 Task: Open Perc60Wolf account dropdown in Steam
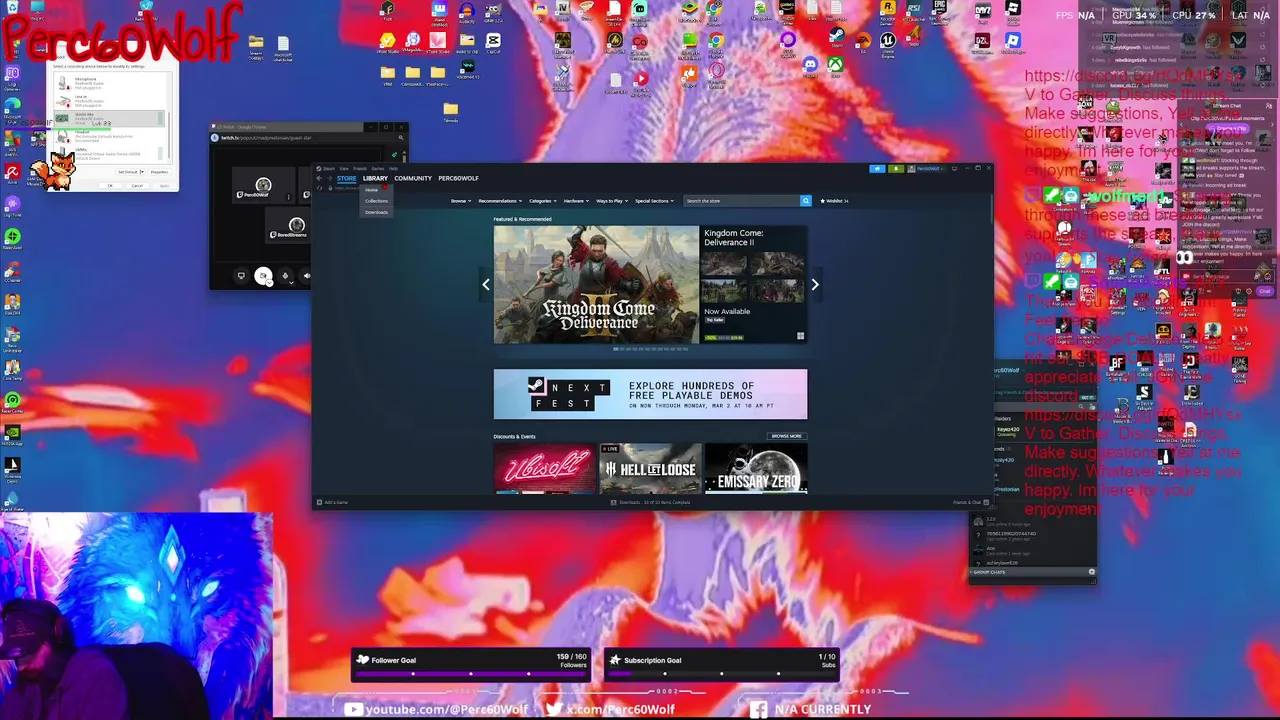[x=926, y=169]
